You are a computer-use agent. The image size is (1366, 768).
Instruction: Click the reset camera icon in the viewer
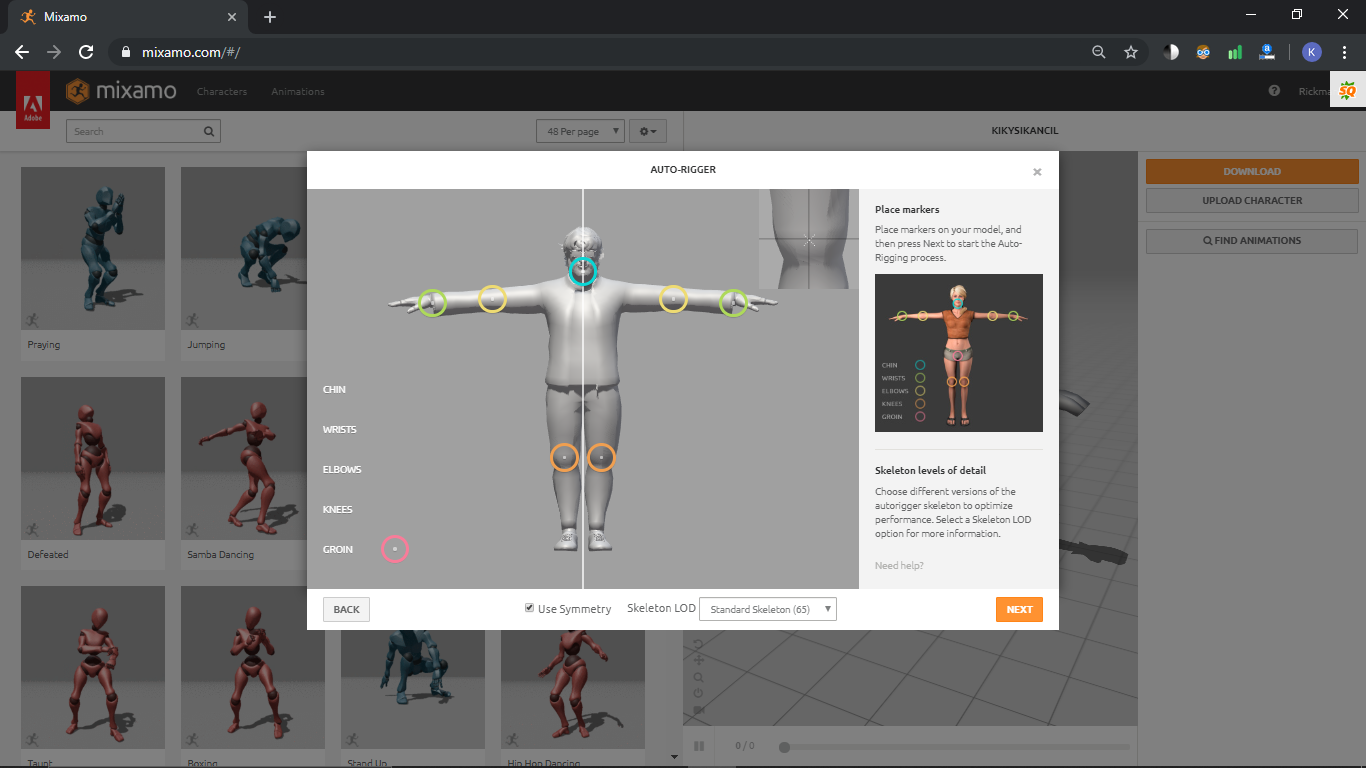pyautogui.click(x=698, y=643)
